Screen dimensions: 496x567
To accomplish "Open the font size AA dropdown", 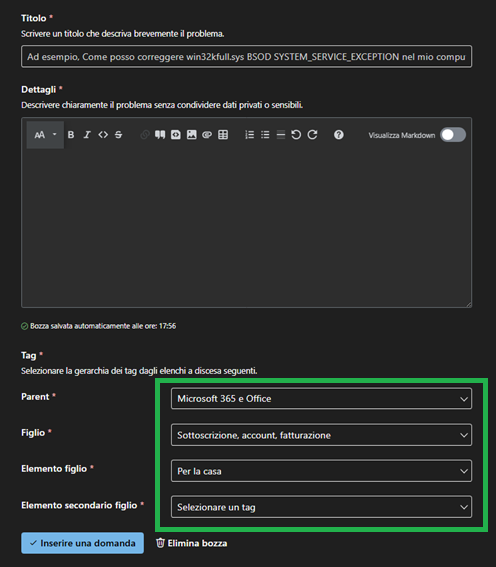I will tap(45, 135).
